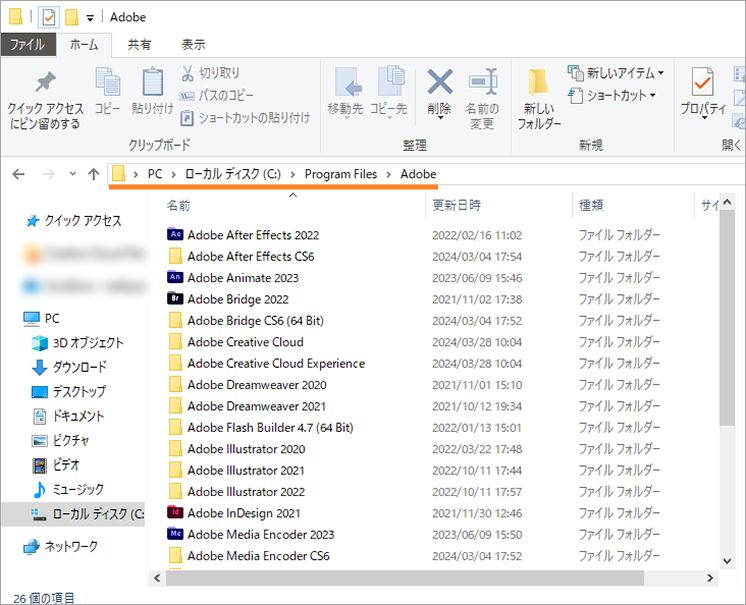
Task: Open the New item (新しいアイテム) dropdown
Action: click(616, 73)
